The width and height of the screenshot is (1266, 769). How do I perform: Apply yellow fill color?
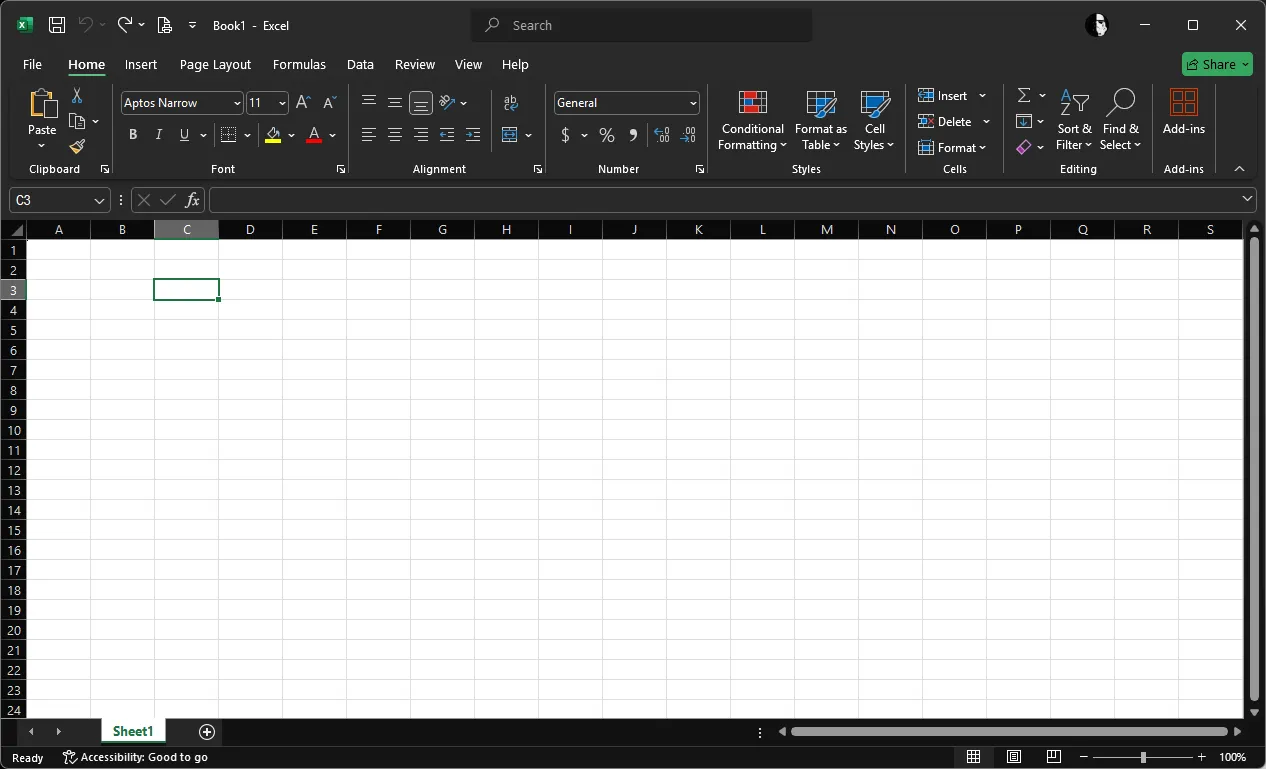coord(273,135)
